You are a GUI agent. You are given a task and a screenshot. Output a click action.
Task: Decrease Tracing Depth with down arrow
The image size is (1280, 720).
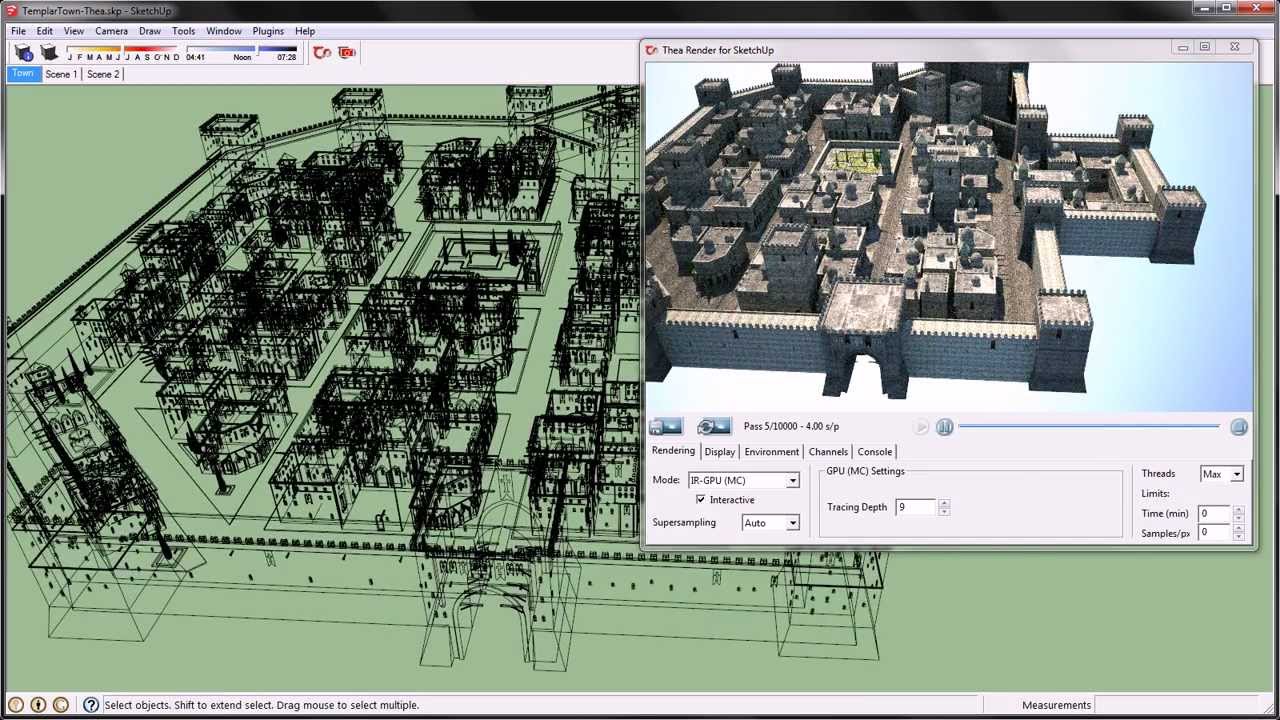click(x=944, y=511)
